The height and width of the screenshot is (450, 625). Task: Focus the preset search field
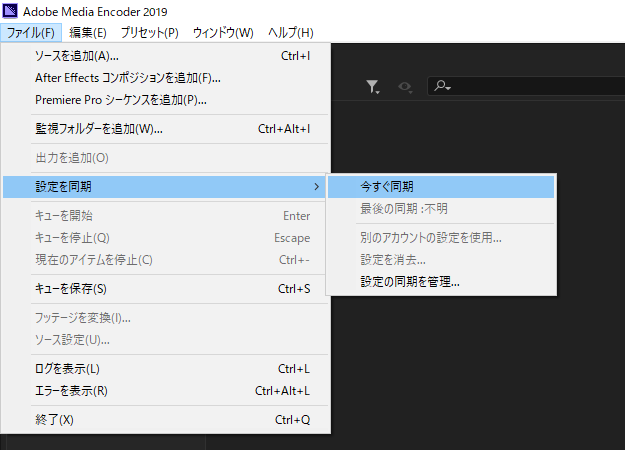click(526, 86)
